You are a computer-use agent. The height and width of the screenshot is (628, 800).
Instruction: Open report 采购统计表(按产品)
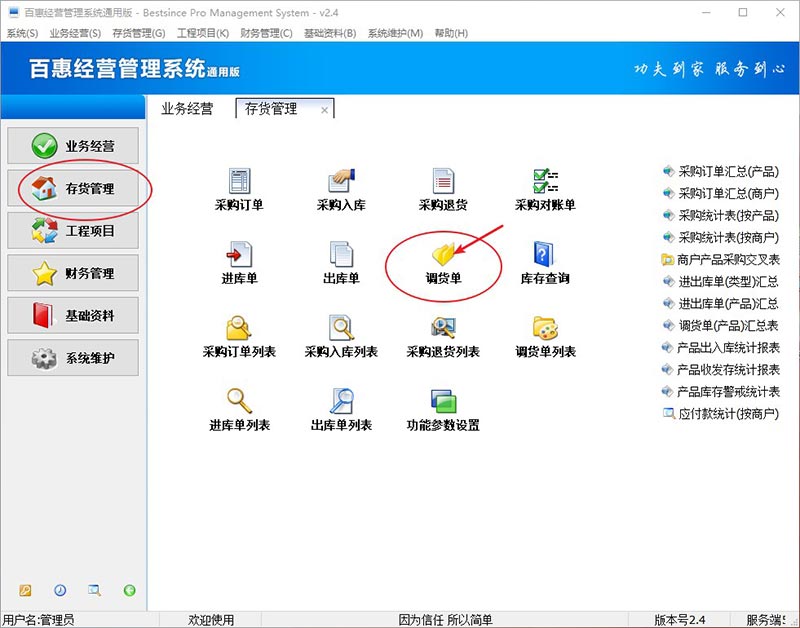click(721, 215)
